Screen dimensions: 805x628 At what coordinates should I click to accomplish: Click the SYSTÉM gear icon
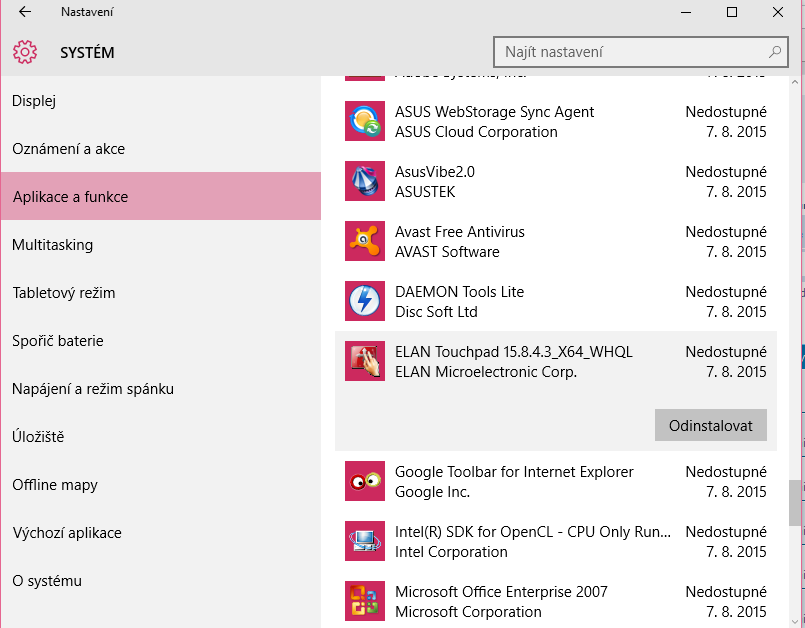25,52
